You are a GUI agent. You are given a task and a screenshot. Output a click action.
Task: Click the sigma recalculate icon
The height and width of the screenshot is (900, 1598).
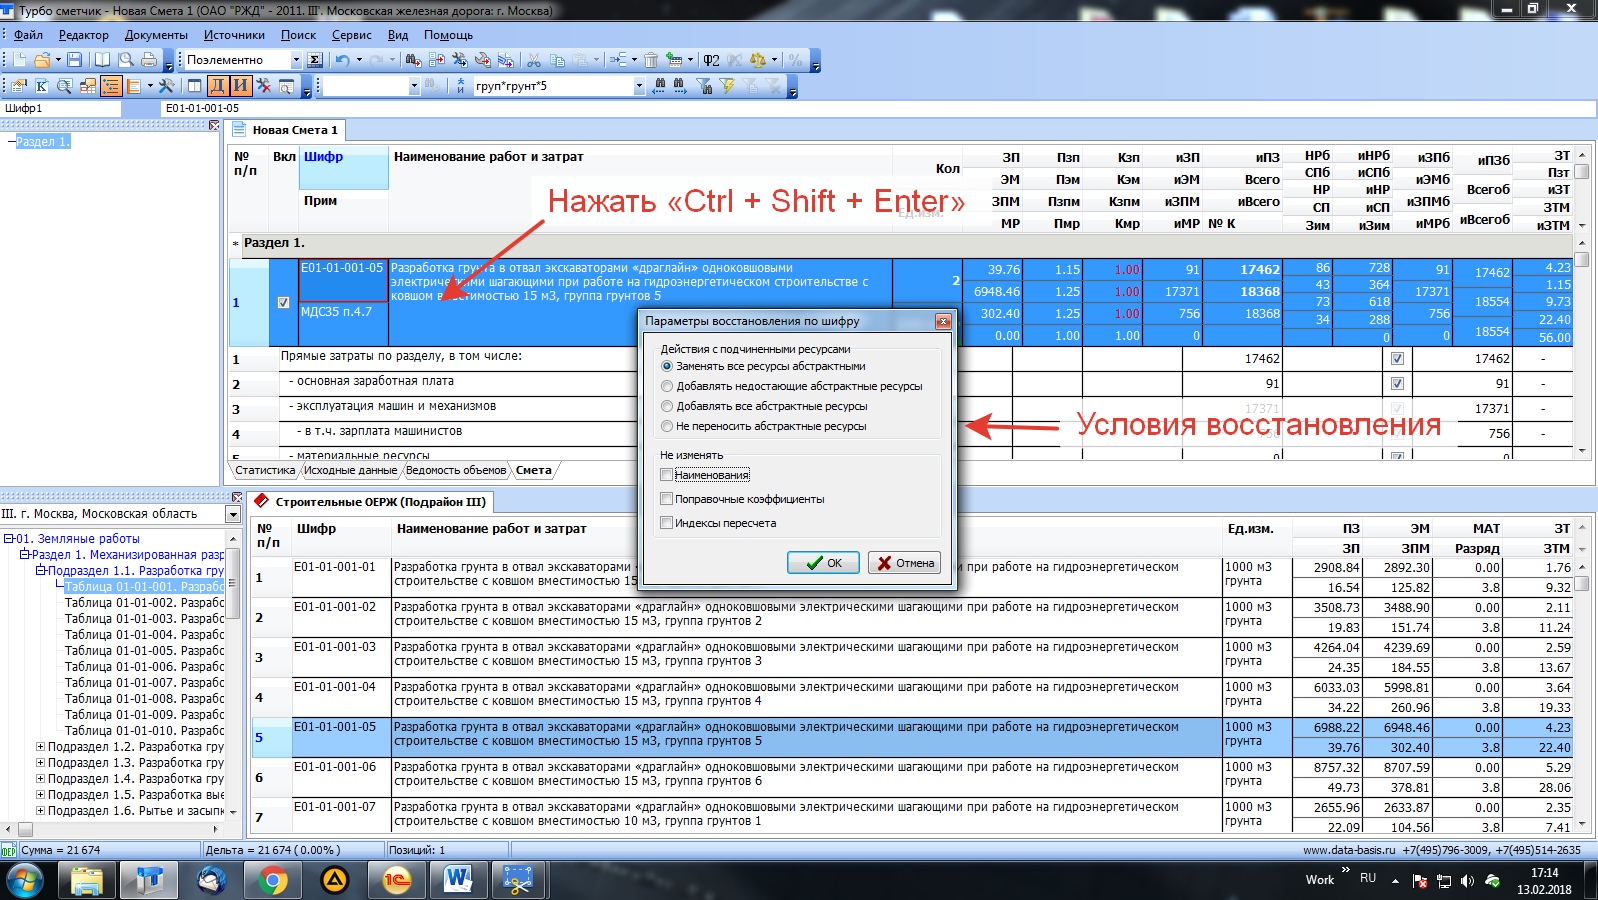click(x=315, y=60)
